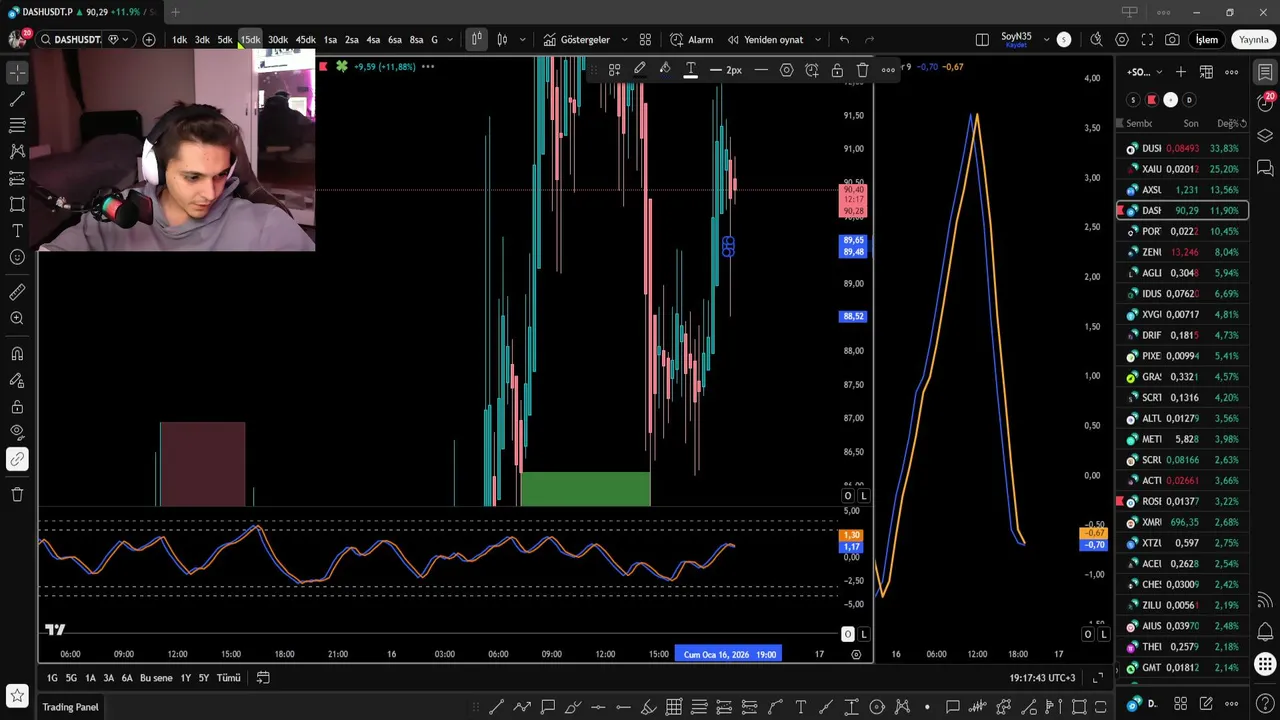
Task: Expand the Yeniden oynat dropdown arrow
Action: click(817, 40)
